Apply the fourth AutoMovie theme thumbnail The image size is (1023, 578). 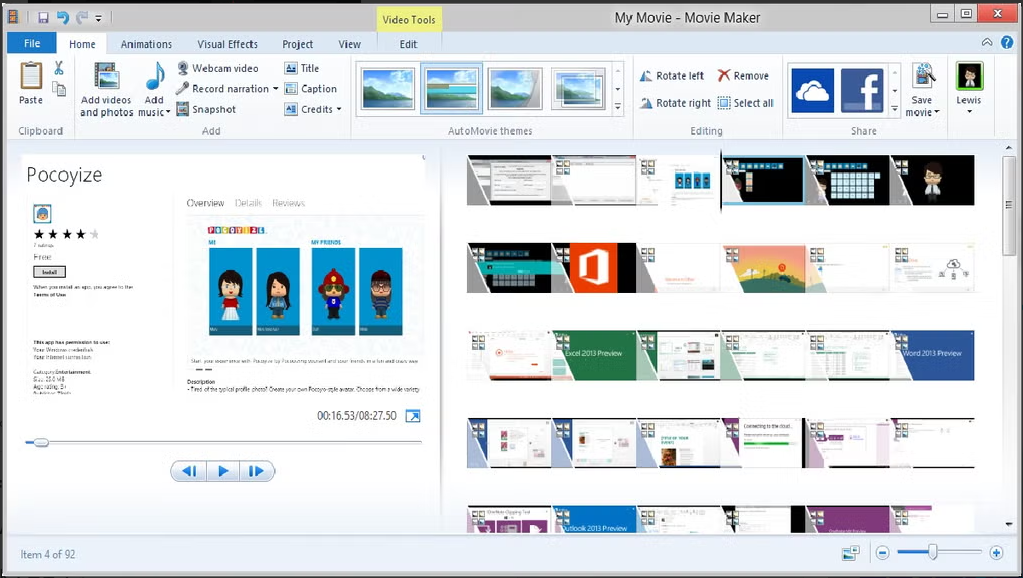578,88
